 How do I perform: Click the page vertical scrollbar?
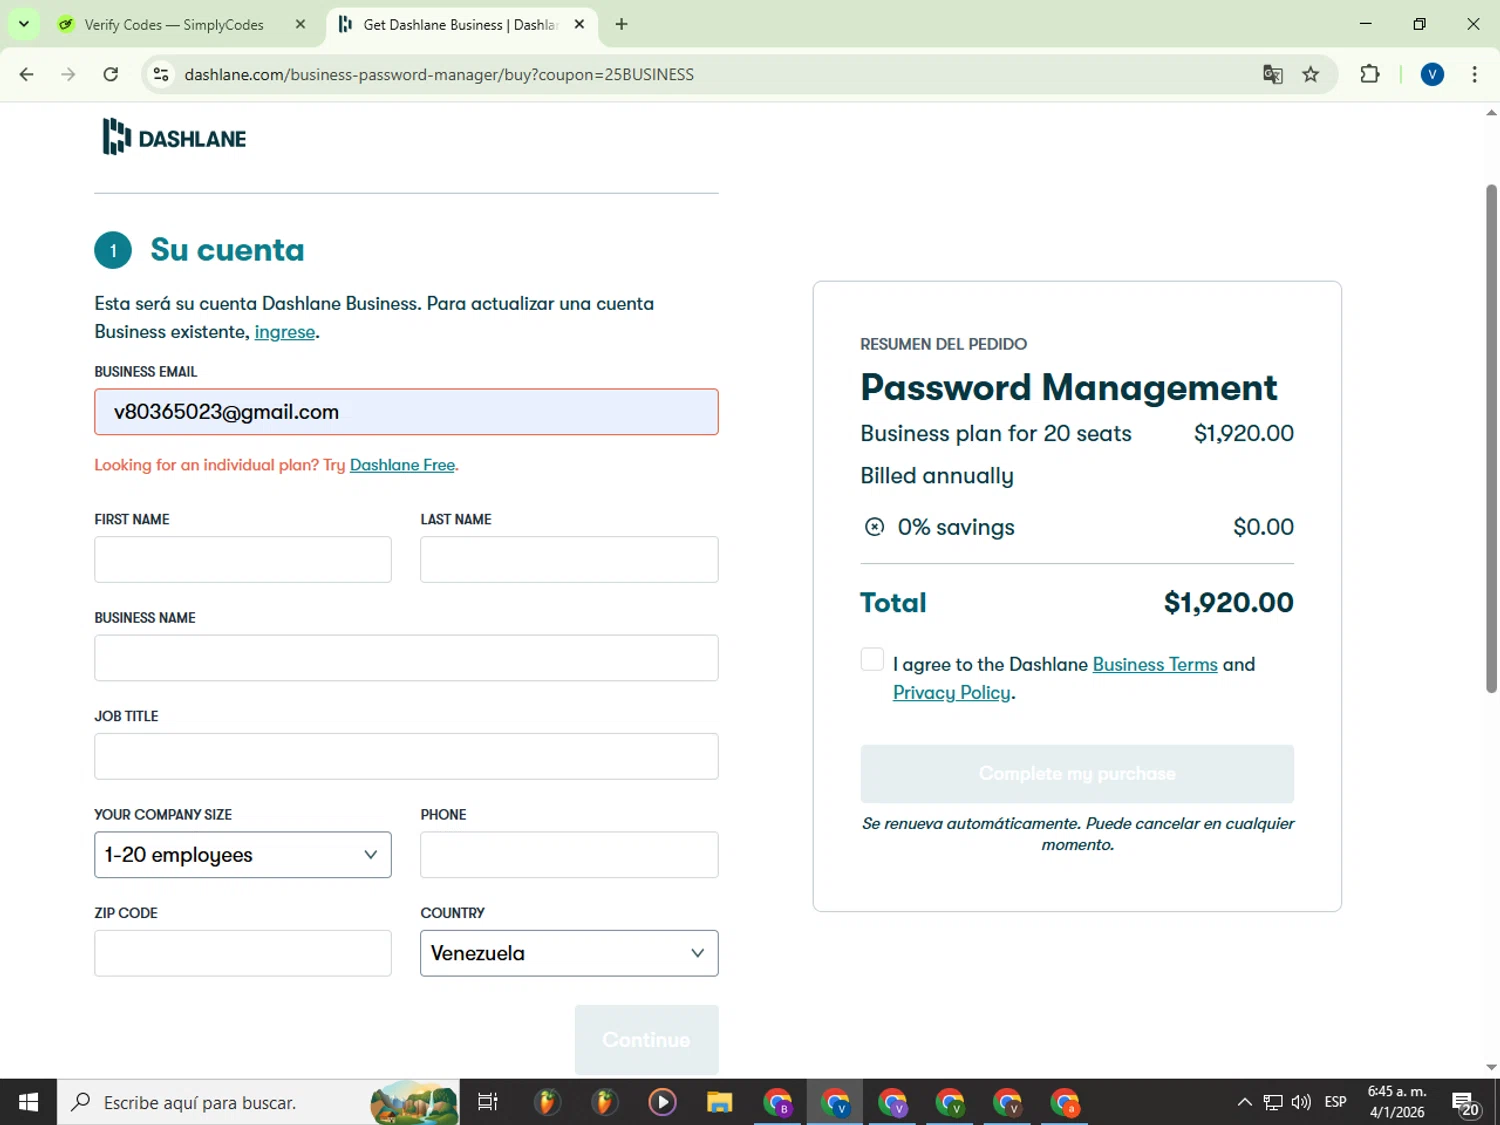(x=1491, y=438)
